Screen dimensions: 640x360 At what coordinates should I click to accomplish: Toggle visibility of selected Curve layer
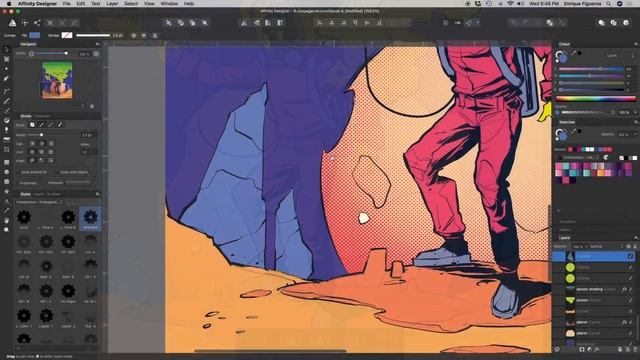[x=631, y=256]
